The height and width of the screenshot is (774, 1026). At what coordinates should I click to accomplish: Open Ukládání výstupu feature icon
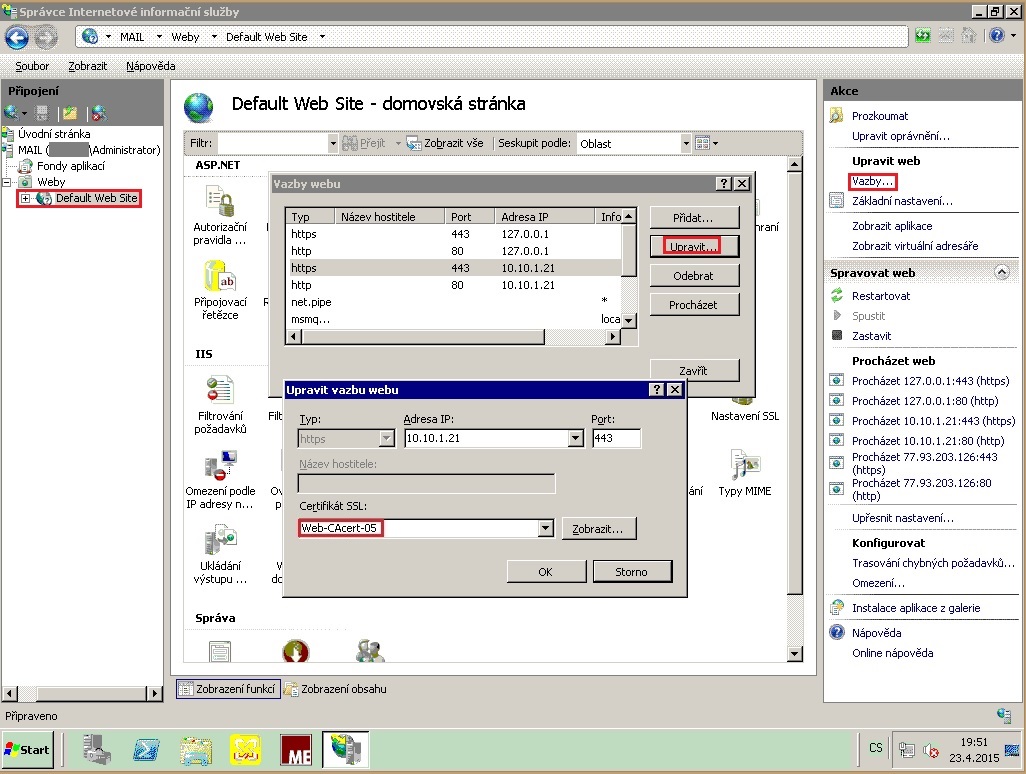pyautogui.click(x=219, y=542)
